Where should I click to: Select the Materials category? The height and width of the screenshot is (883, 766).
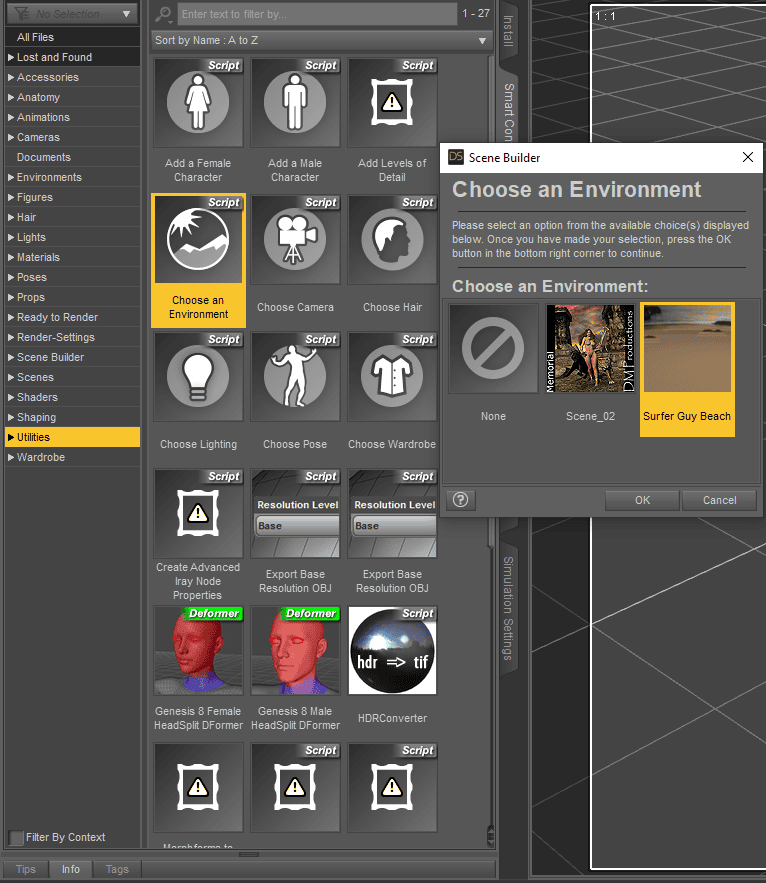[72, 257]
